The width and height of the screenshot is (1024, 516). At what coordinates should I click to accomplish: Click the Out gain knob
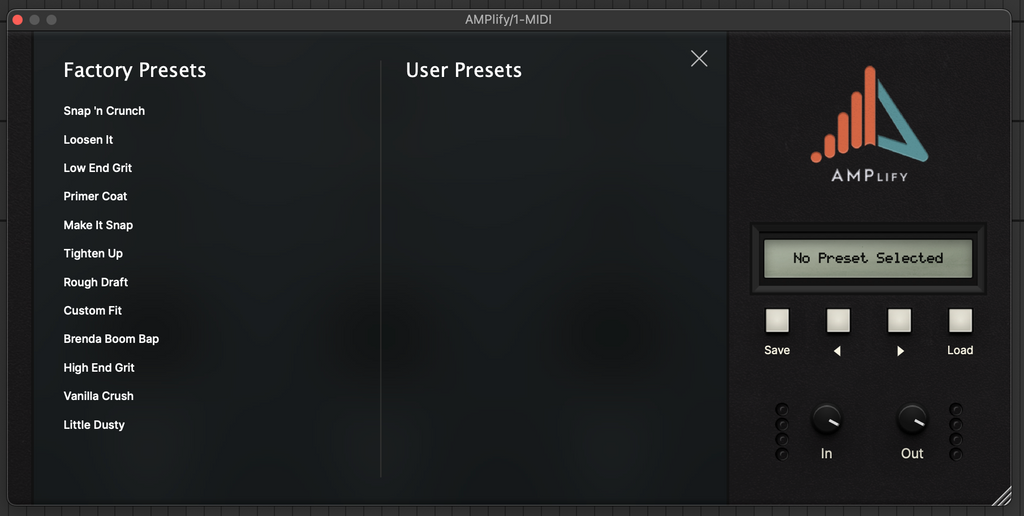(912, 419)
